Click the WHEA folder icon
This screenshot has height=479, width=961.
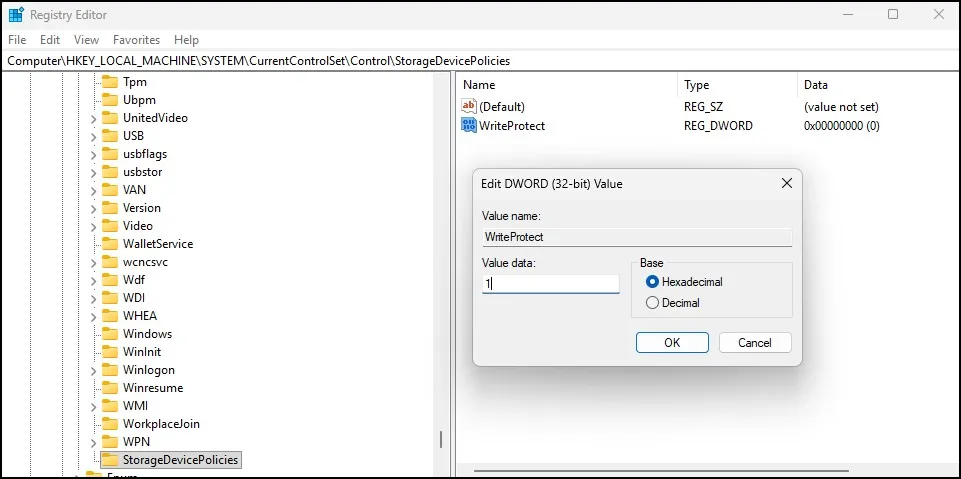110,315
